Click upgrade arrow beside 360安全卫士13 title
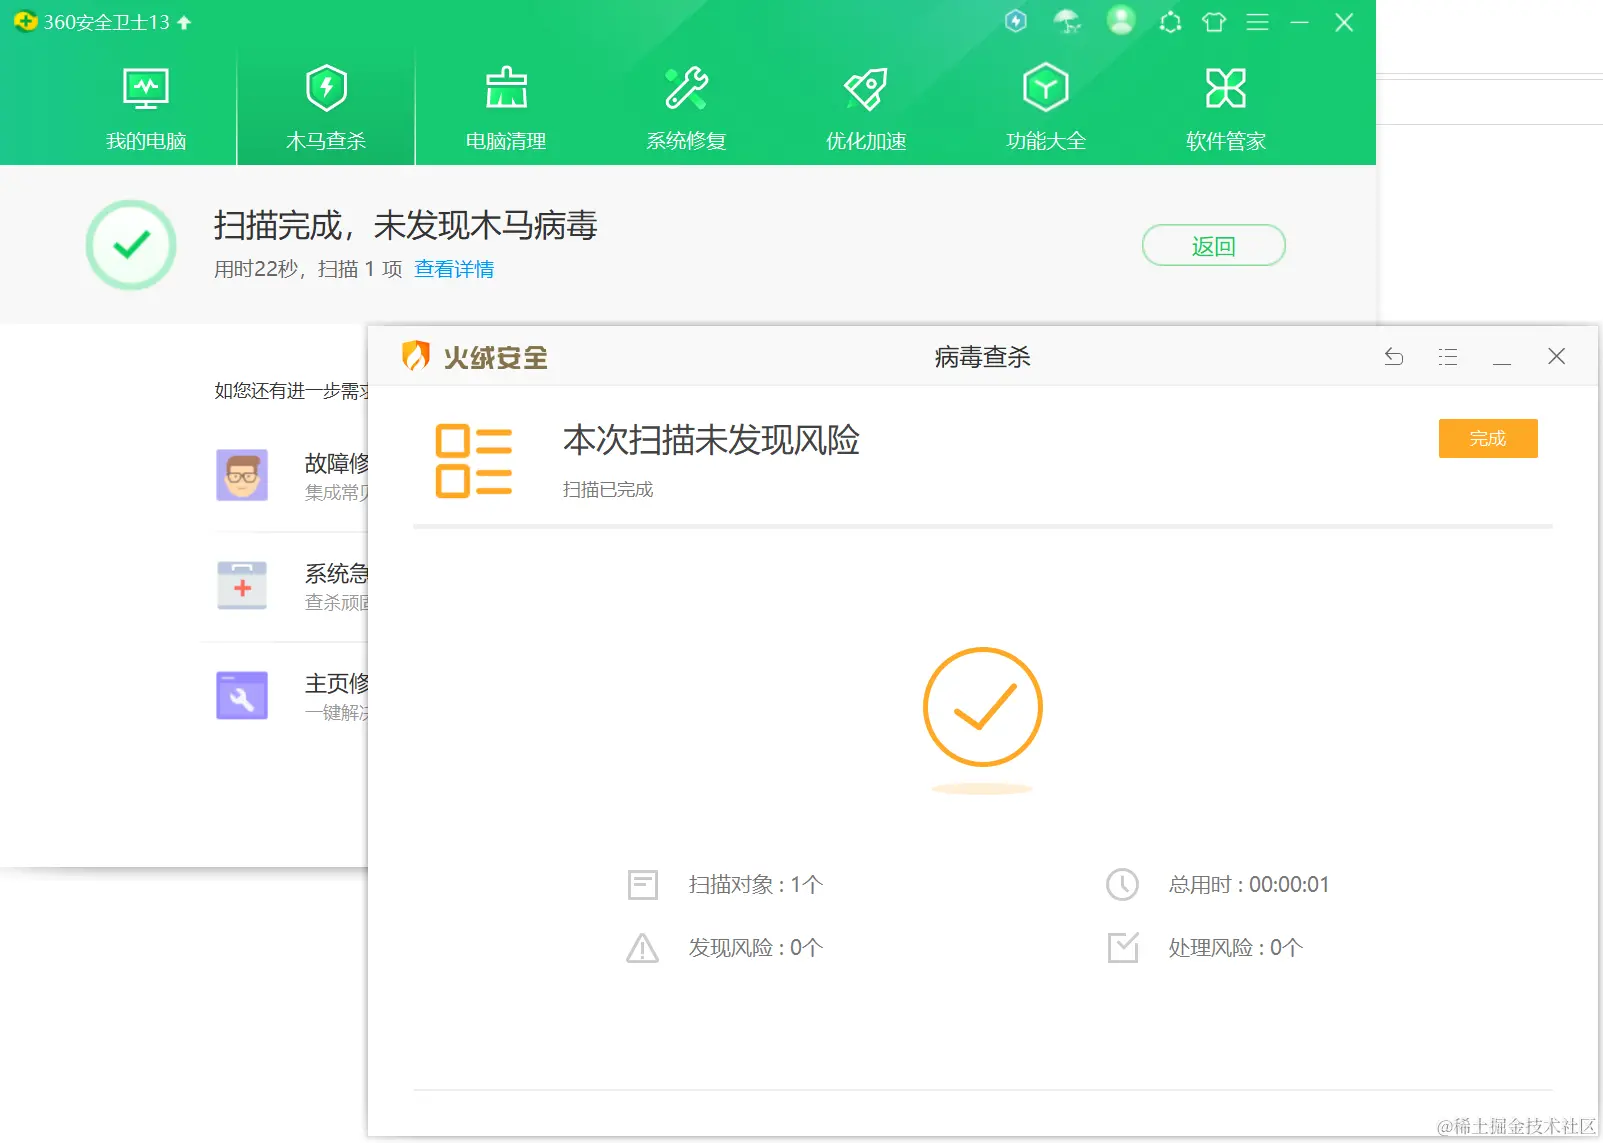1603x1143 pixels. pyautogui.click(x=184, y=22)
